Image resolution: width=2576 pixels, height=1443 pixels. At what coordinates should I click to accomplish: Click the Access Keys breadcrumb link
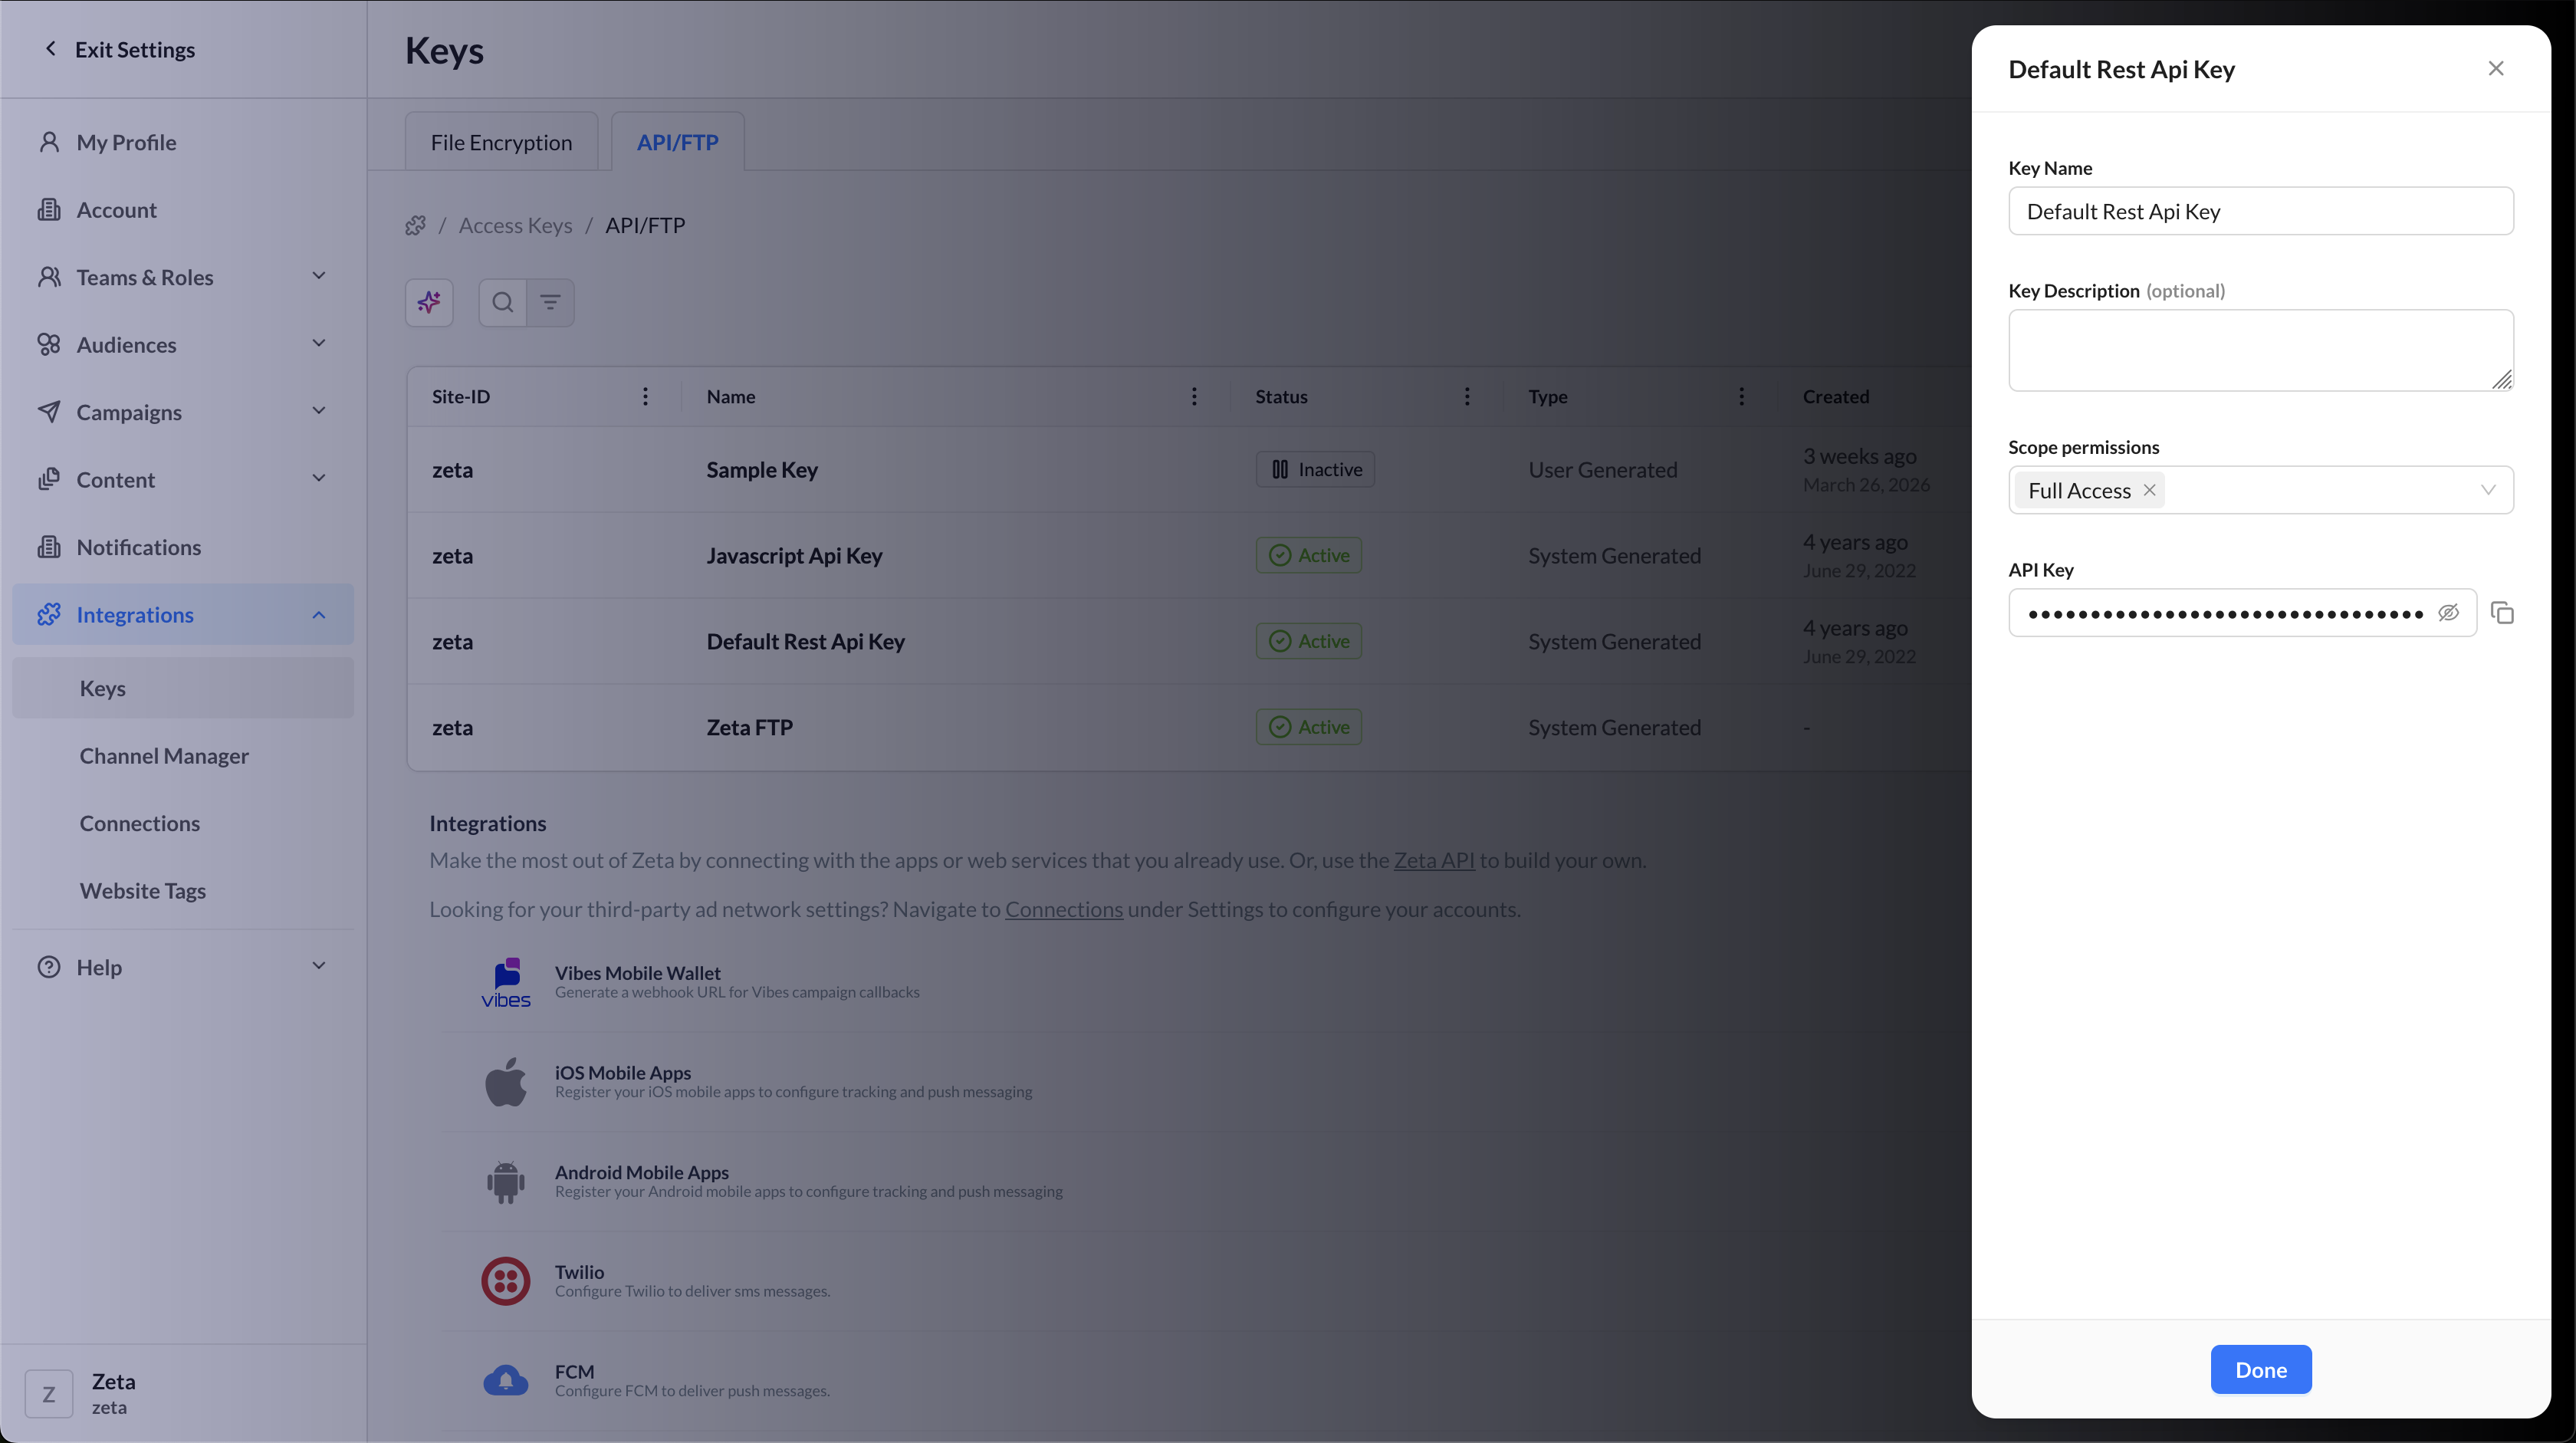(x=516, y=225)
